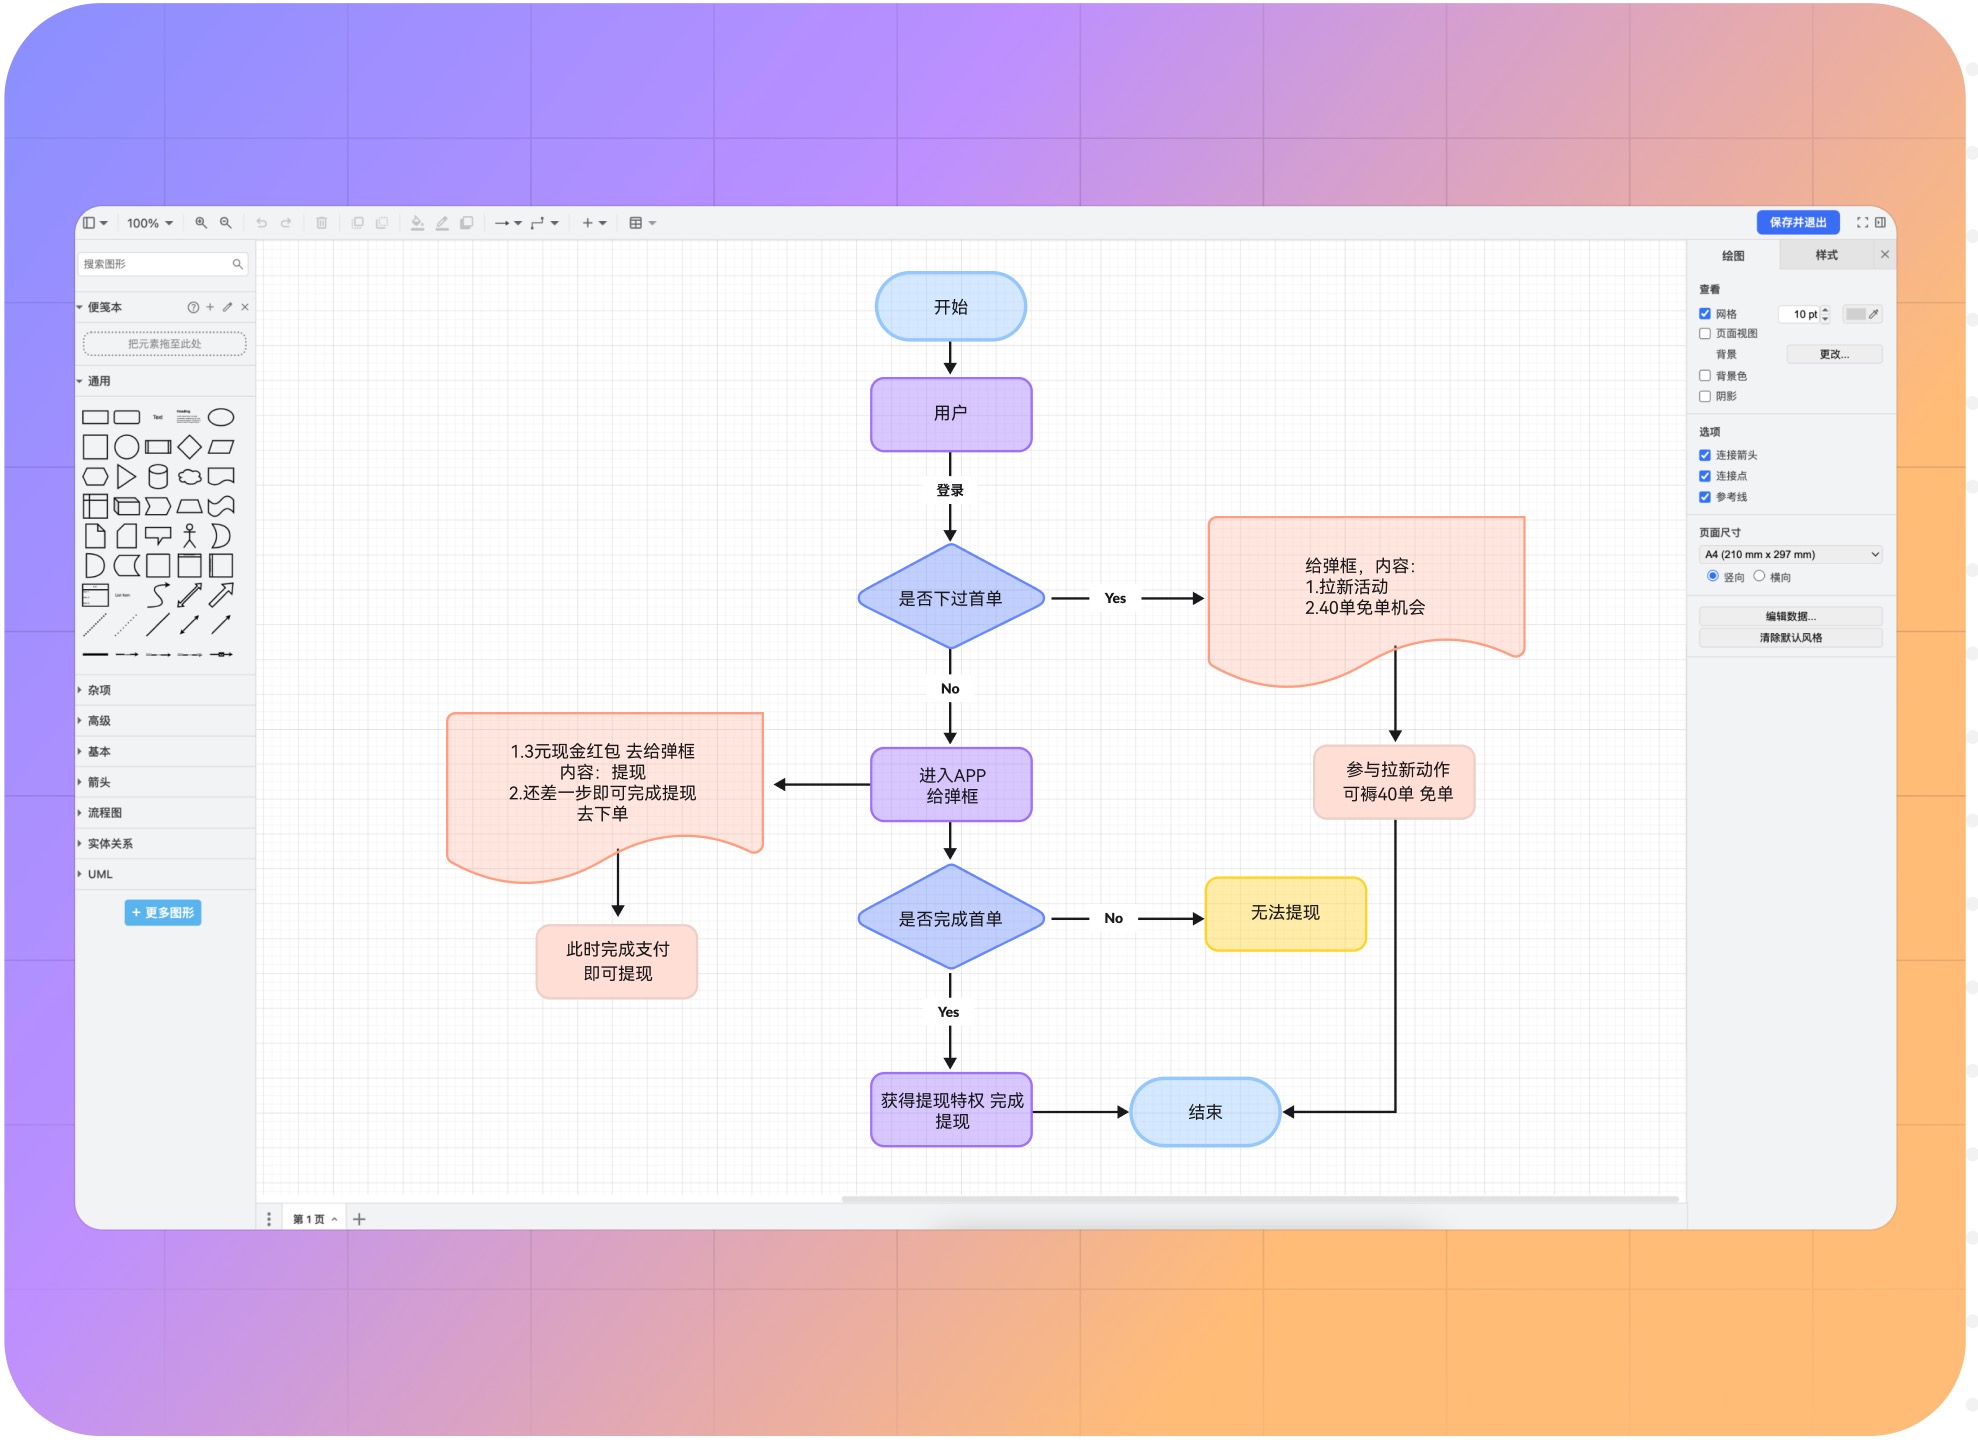Toggle the 连接箭头 checkbox
This screenshot has width=1978, height=1444.
[x=1705, y=455]
